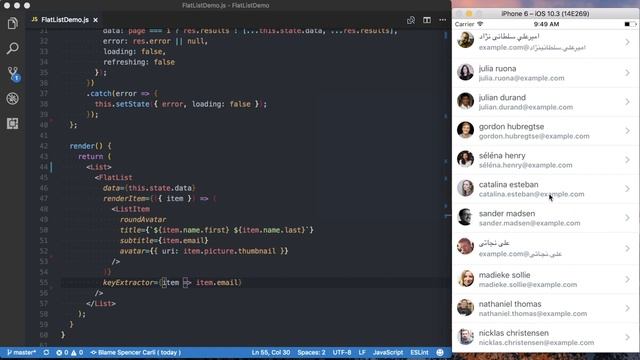Viewport: 640px width, 360px height.
Task: Select the catalina esteban name text
Action: (x=509, y=184)
